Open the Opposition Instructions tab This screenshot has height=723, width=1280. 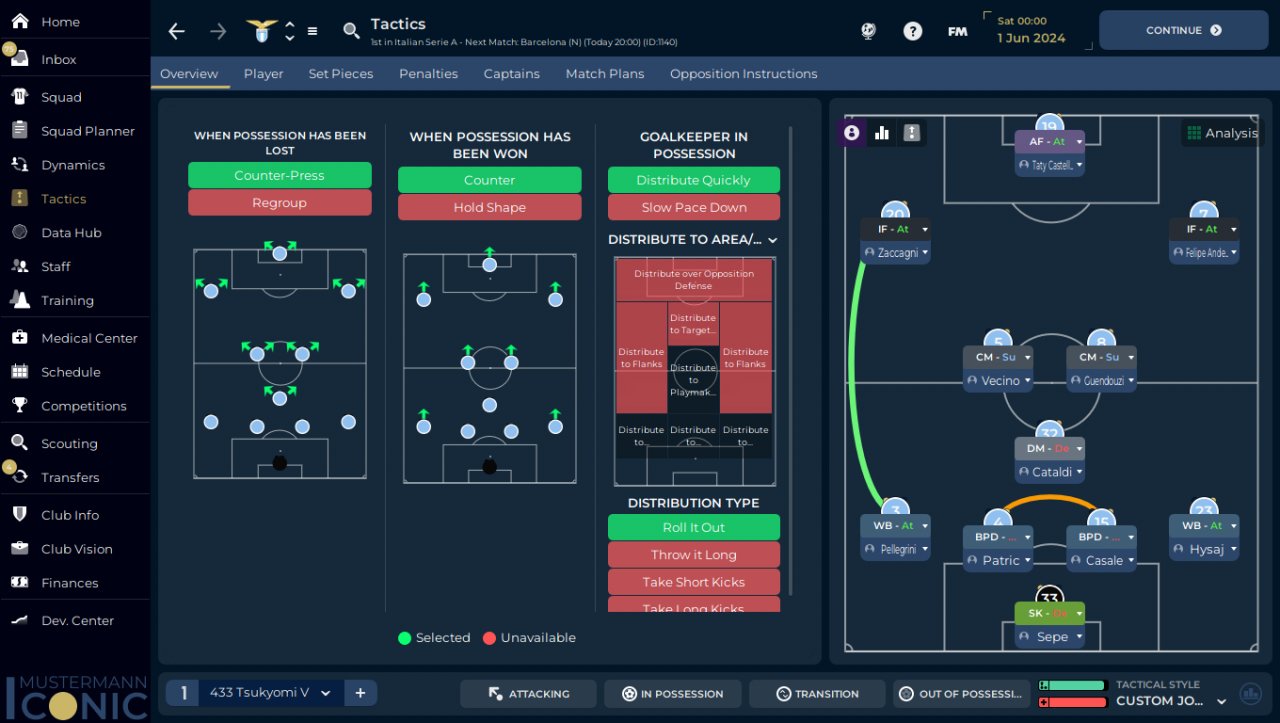click(x=743, y=74)
